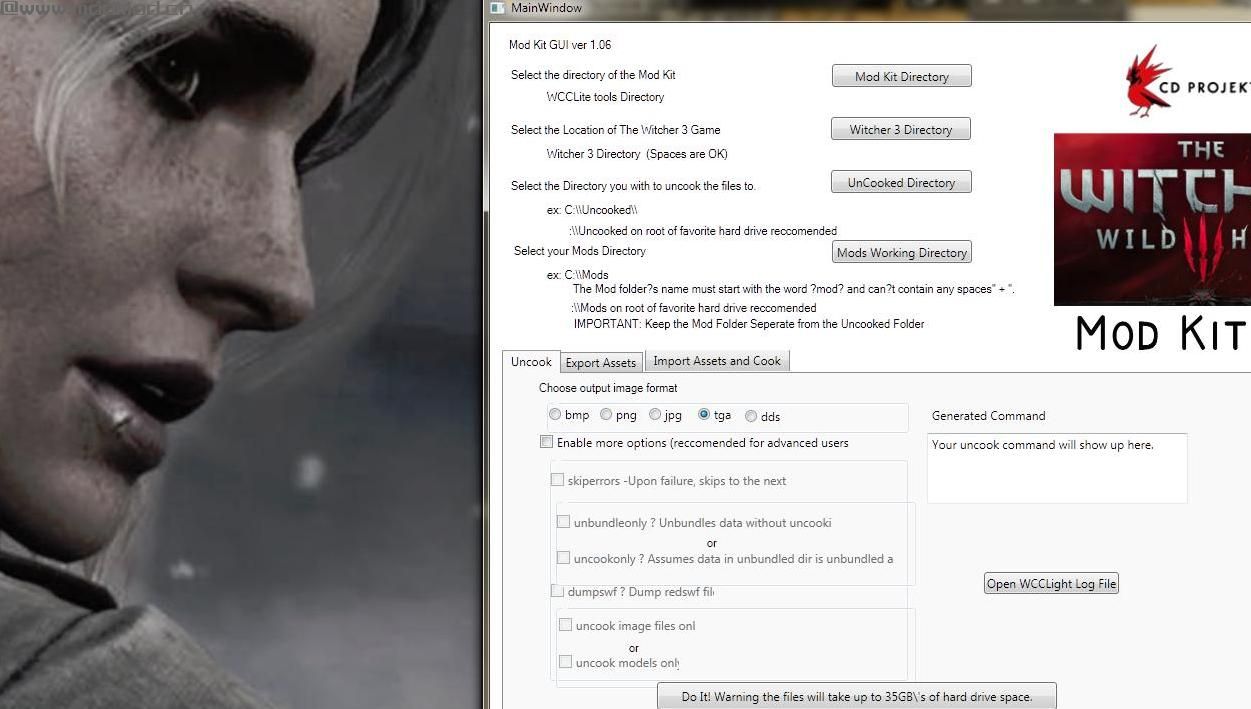Viewport: 1251px width, 709px height.
Task: Open the Export Assets tab
Action: coord(600,362)
